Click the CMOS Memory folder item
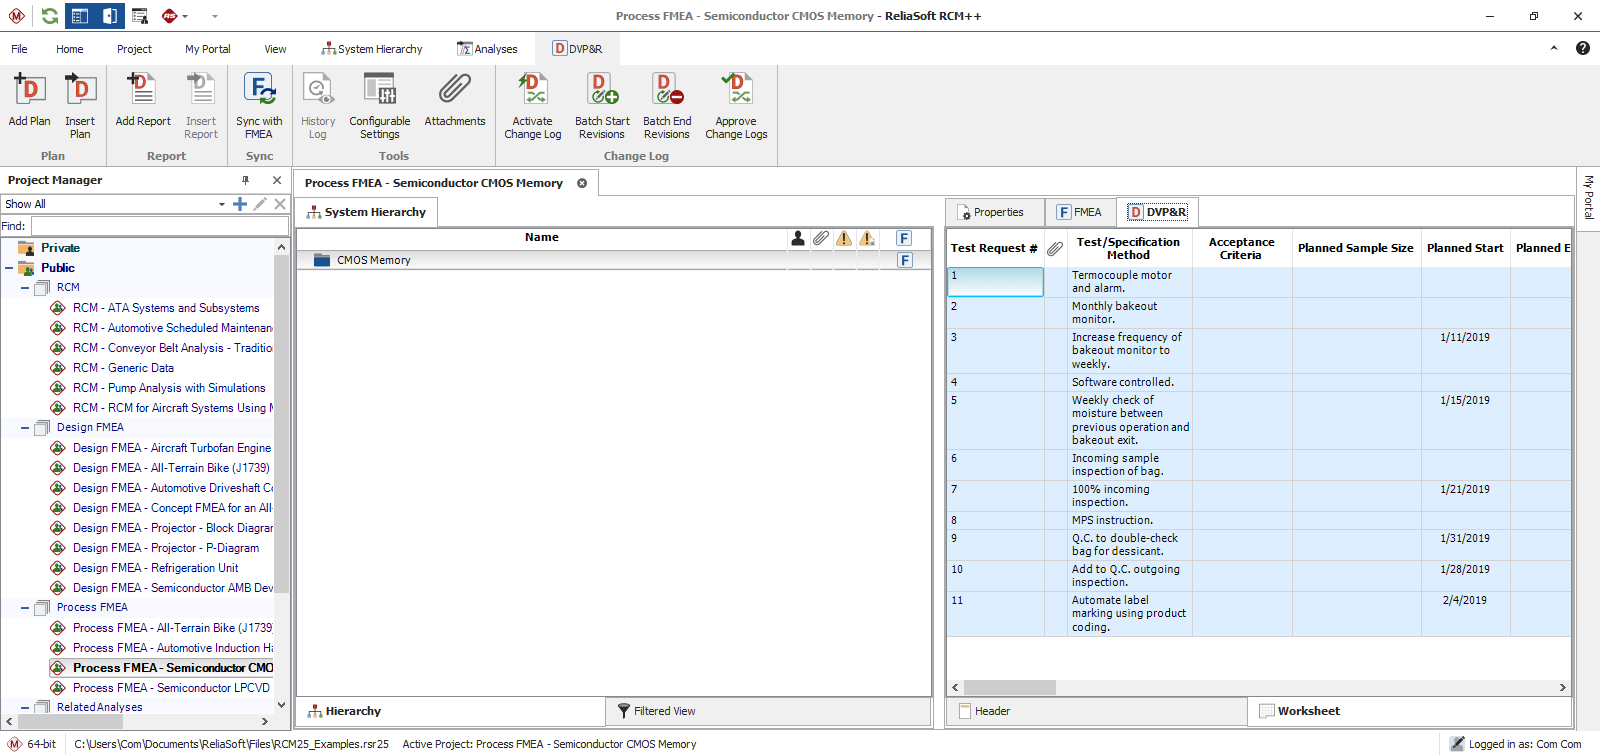The width and height of the screenshot is (1600, 756). [x=374, y=260]
